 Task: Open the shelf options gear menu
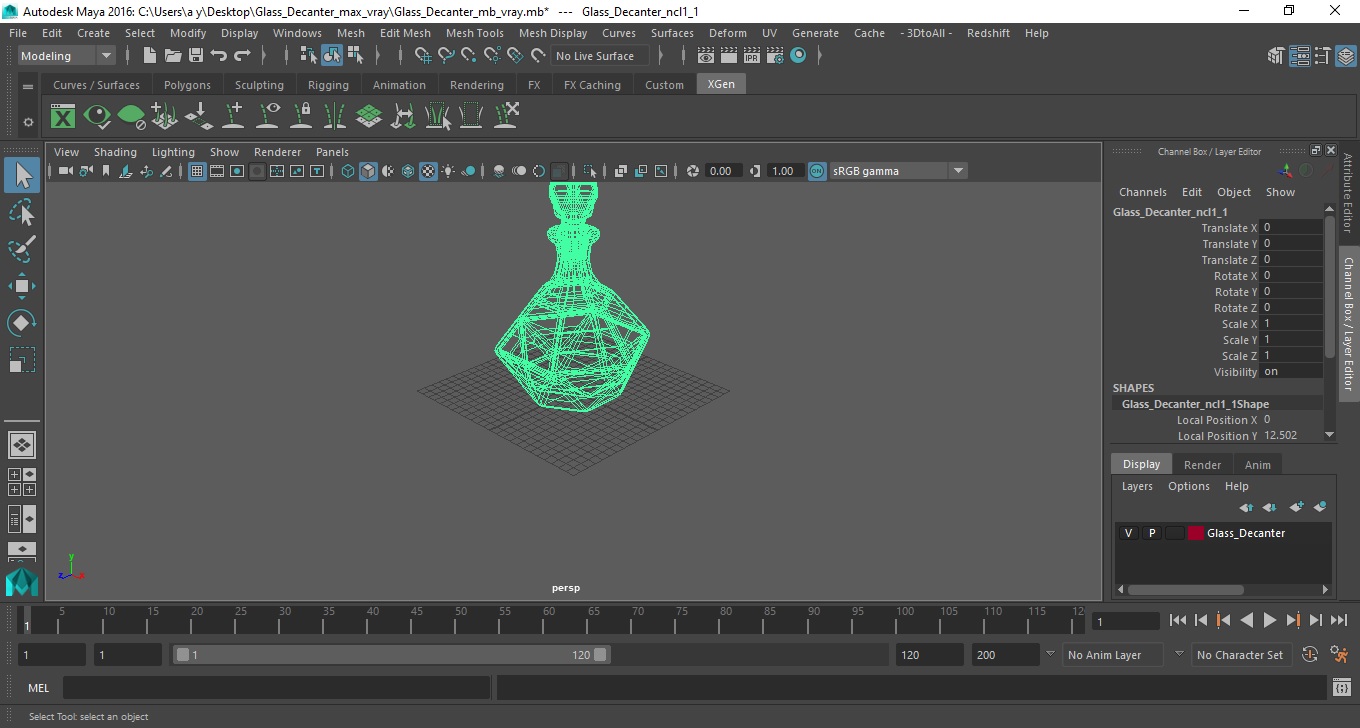click(x=28, y=122)
